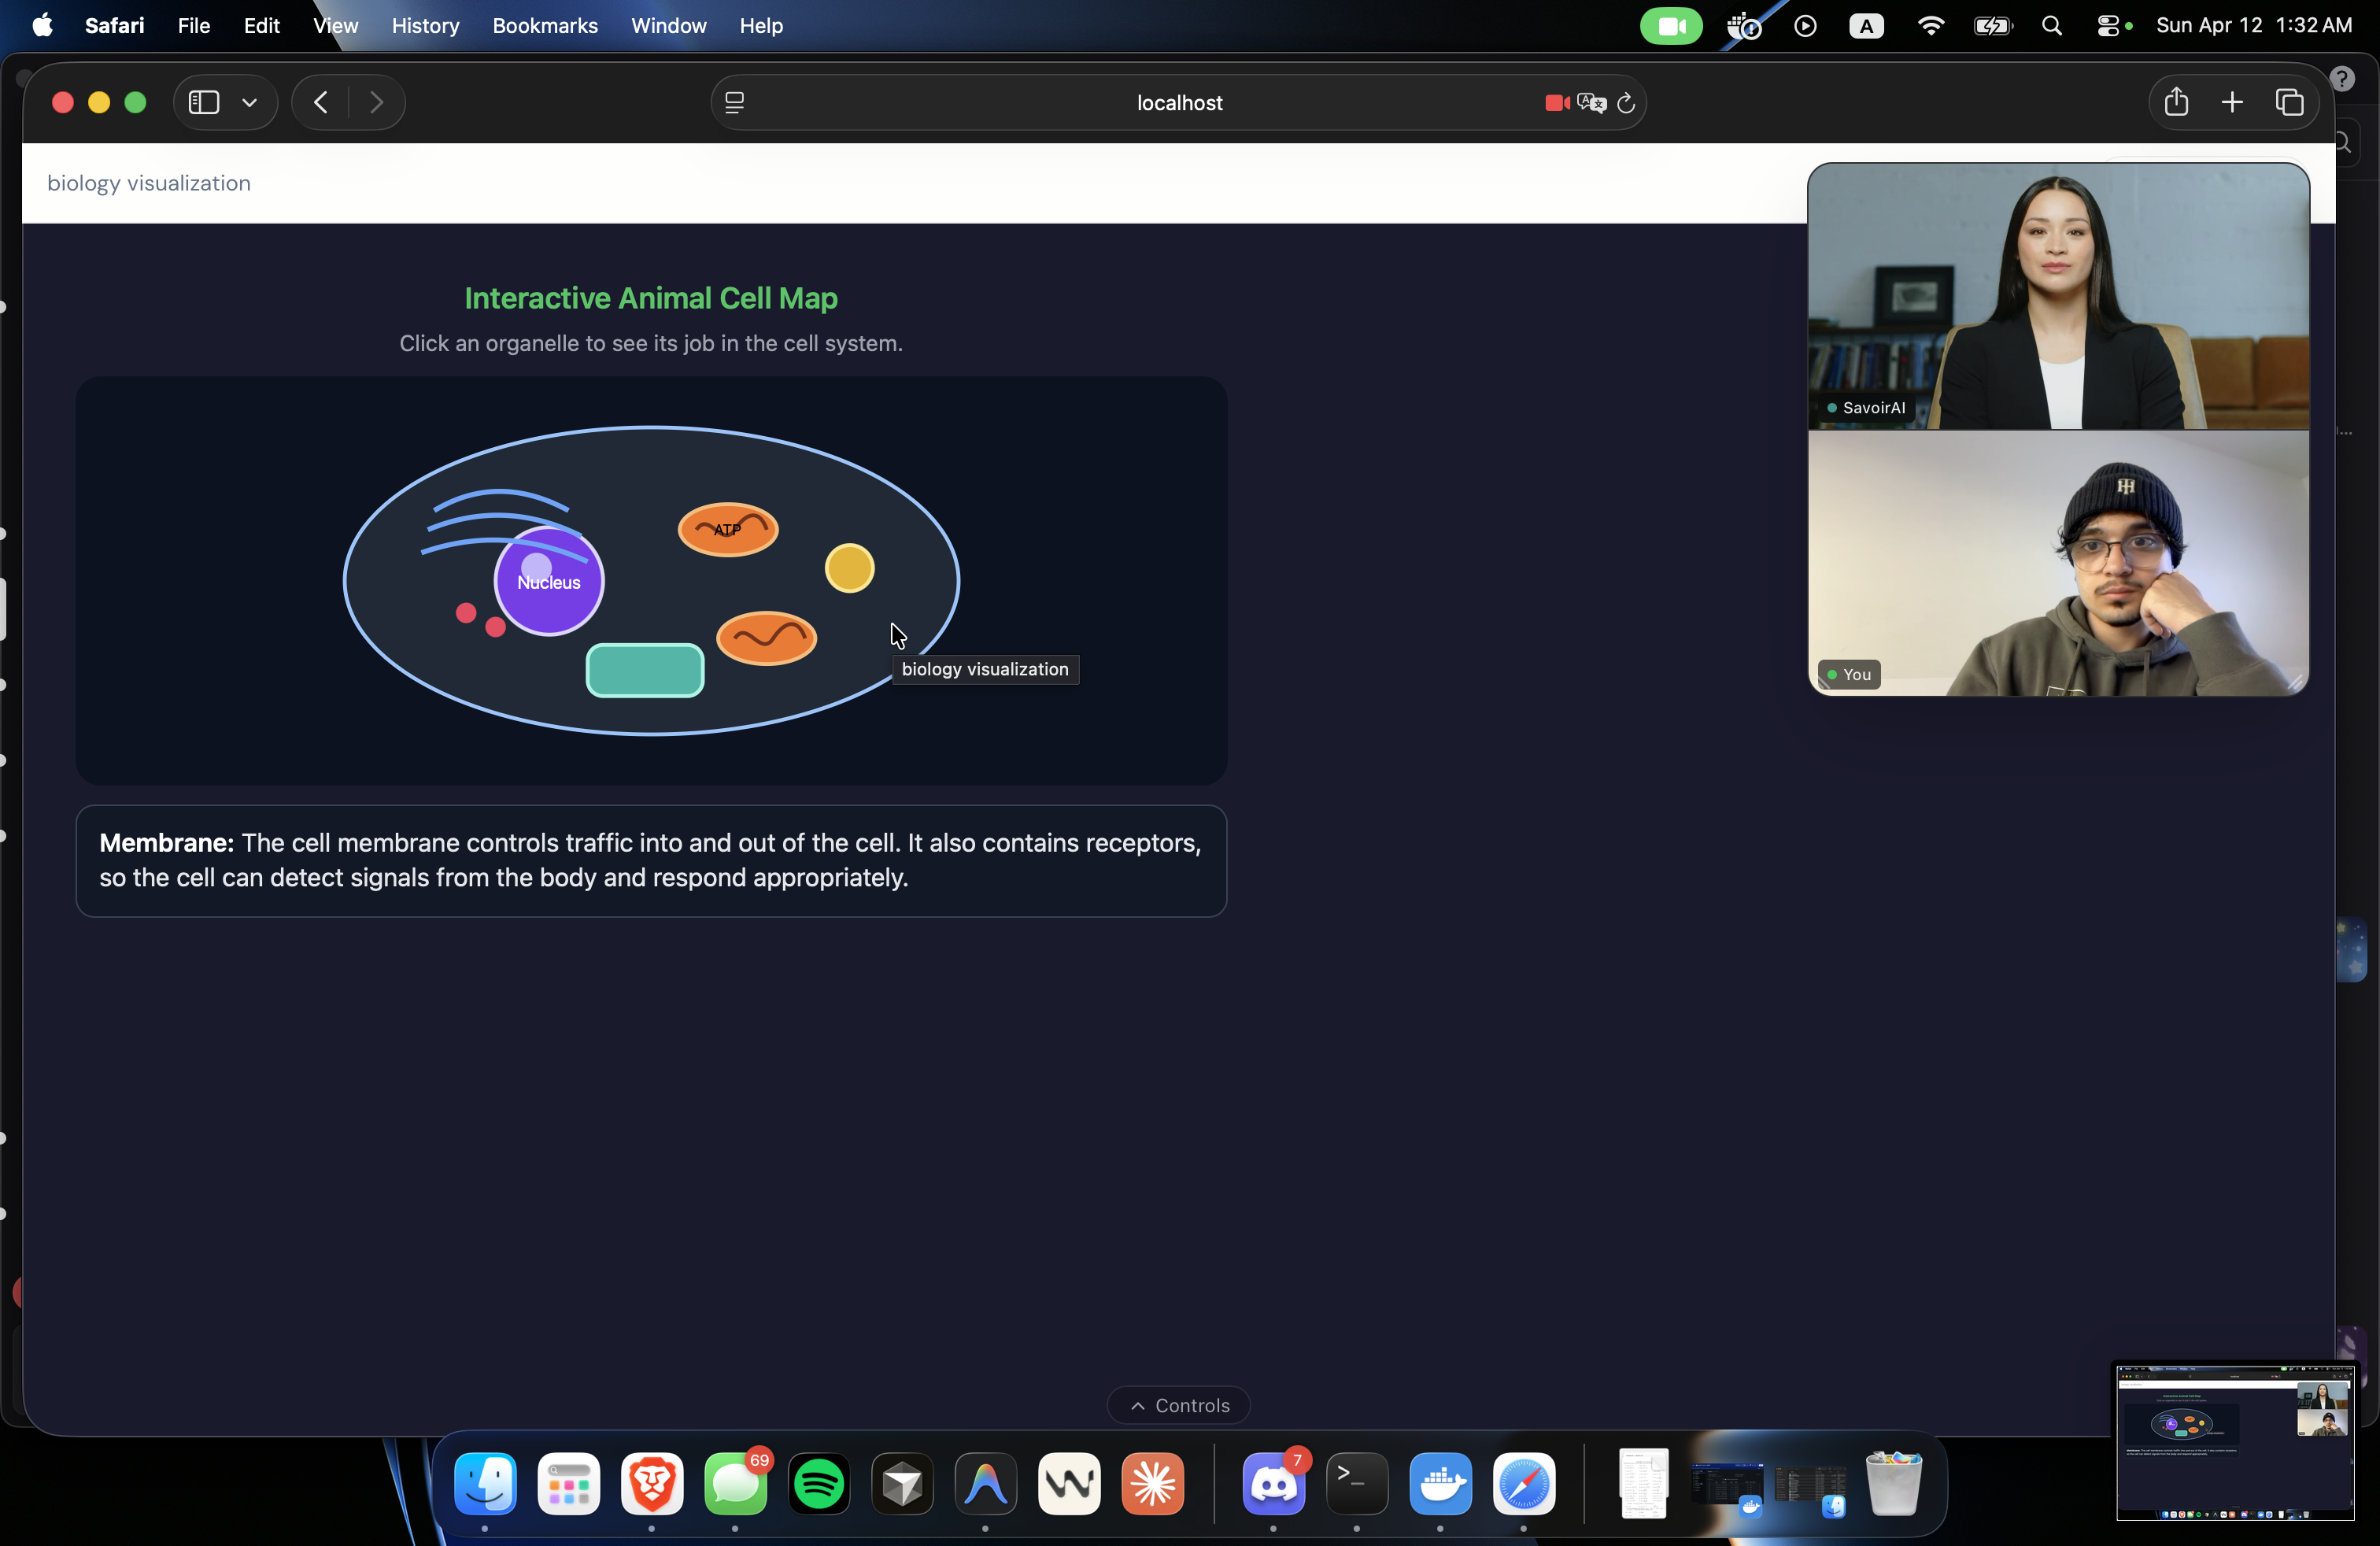
Task: Open the History menu
Action: [x=425, y=26]
